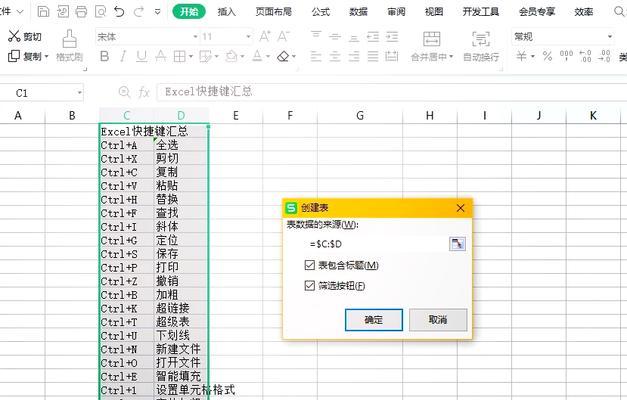Switch to the 公式 tab

321,12
